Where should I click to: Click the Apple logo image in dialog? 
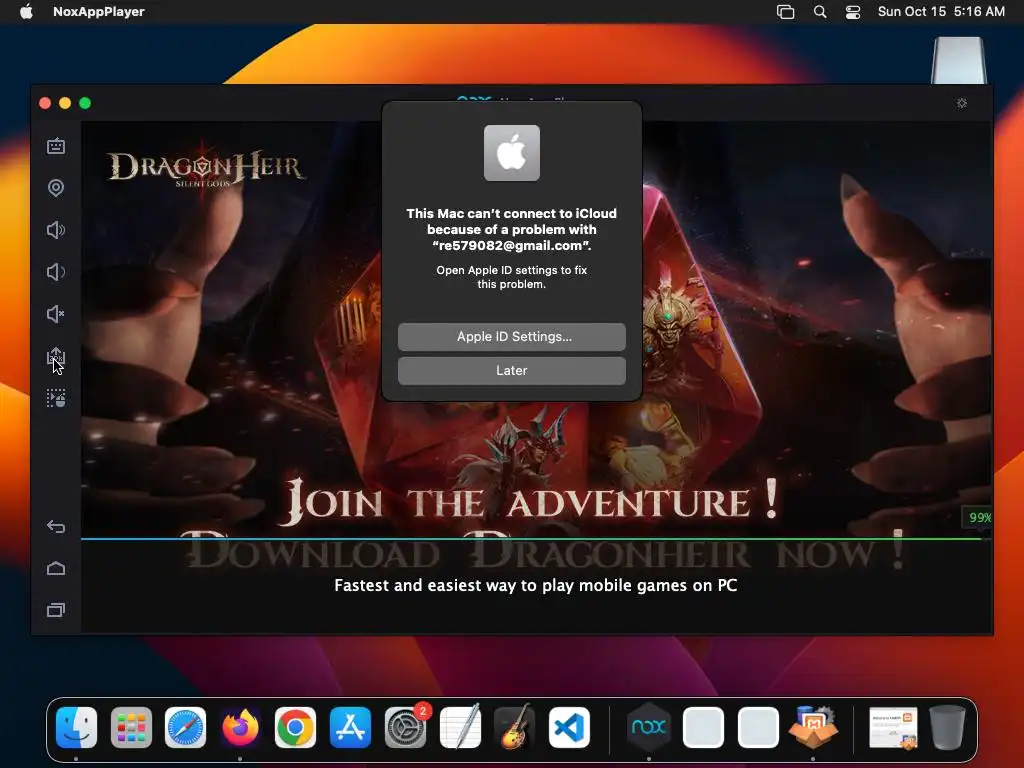coord(511,153)
